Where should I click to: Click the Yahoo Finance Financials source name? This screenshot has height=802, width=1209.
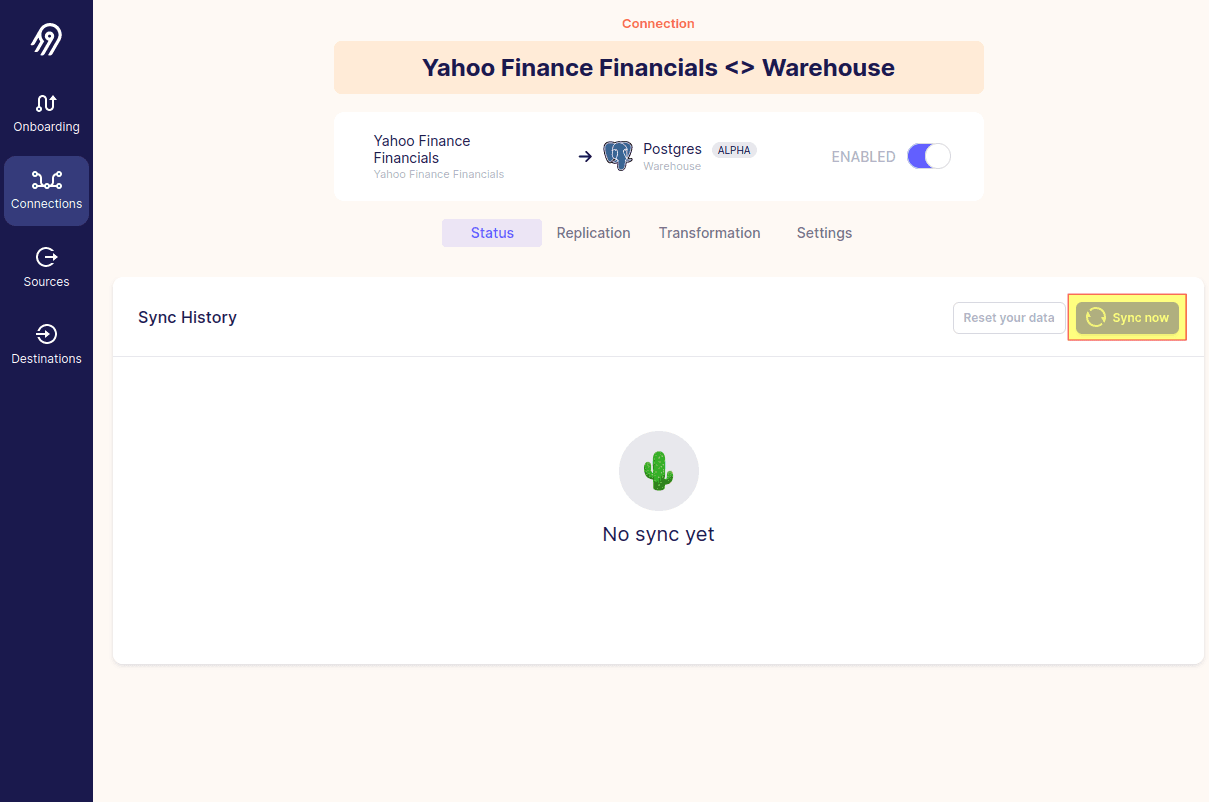click(422, 149)
